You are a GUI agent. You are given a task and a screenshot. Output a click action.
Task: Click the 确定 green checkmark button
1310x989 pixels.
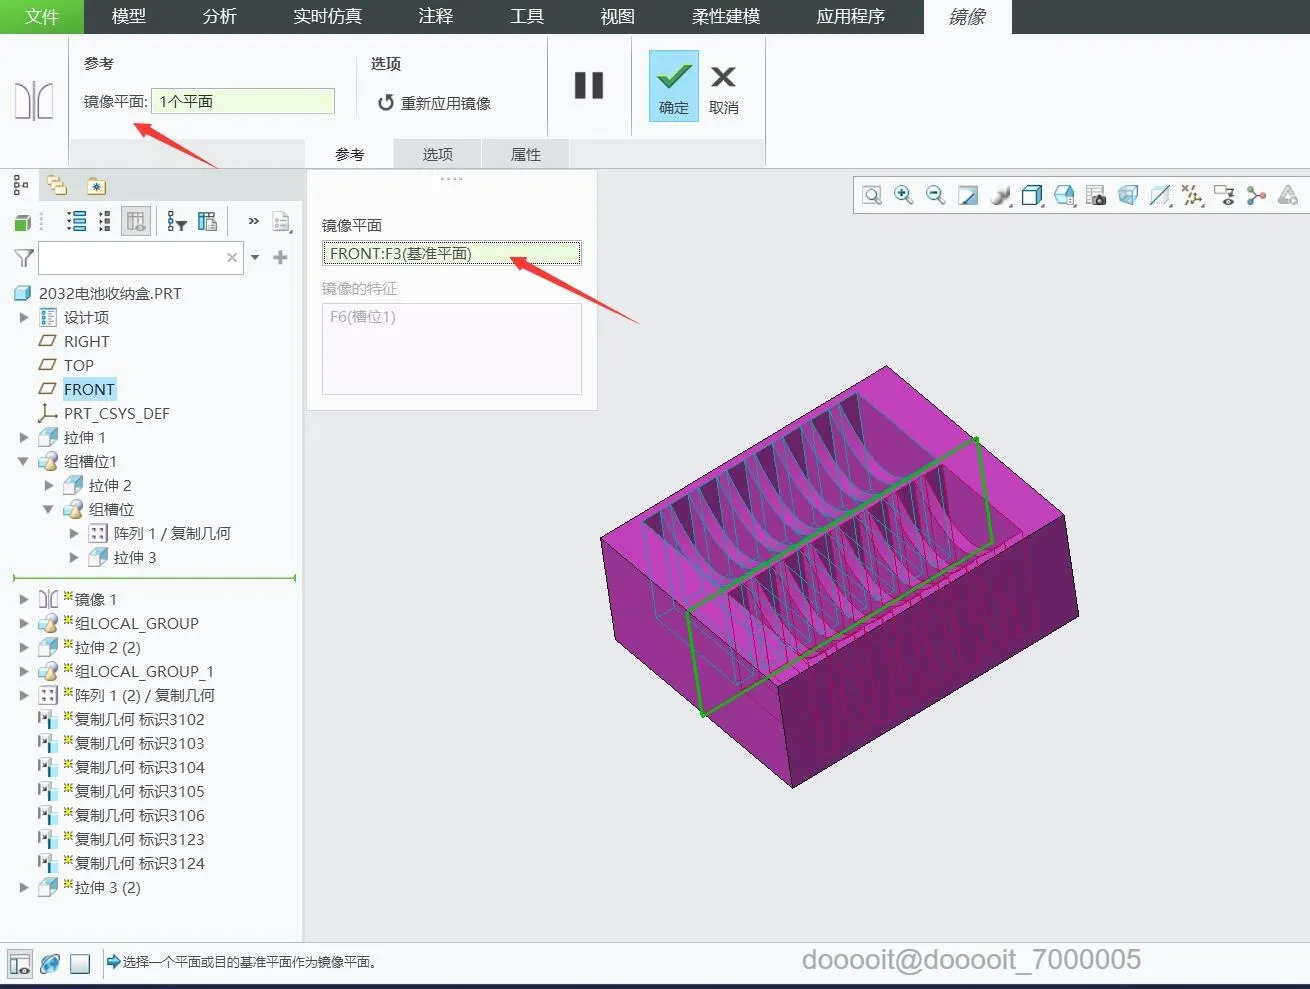point(674,86)
